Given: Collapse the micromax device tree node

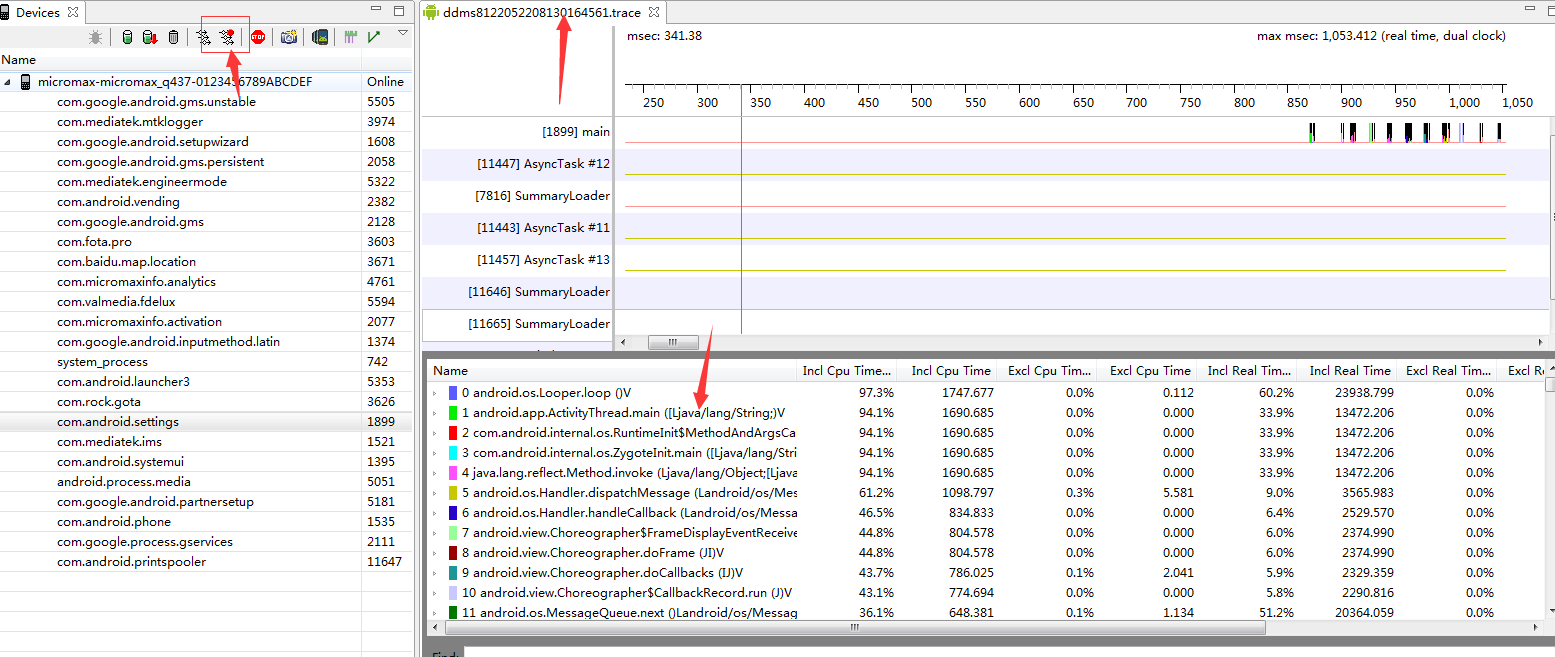Looking at the screenshot, I should pos(8,82).
